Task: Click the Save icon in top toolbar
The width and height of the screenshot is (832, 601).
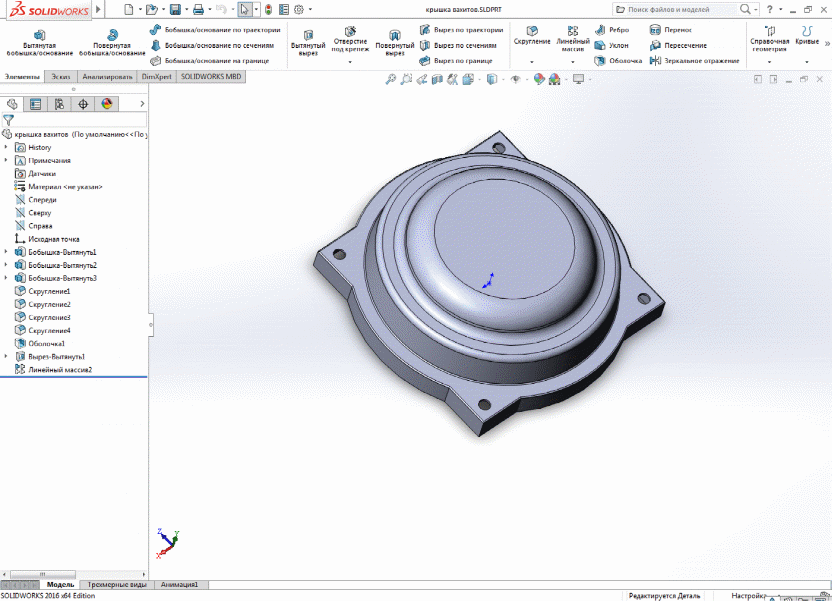Action: click(175, 9)
